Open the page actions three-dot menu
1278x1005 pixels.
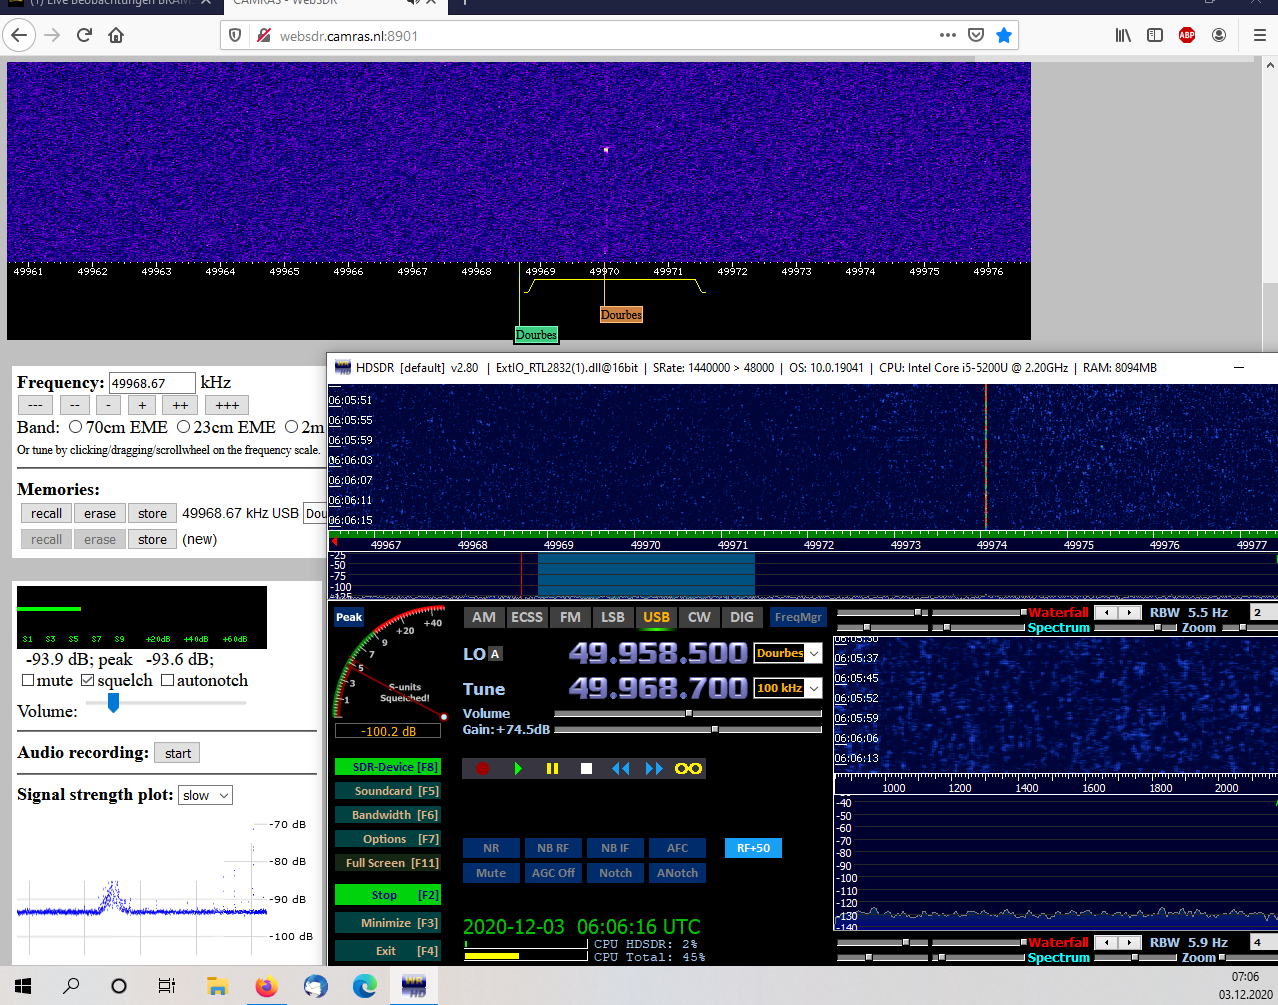(x=948, y=35)
